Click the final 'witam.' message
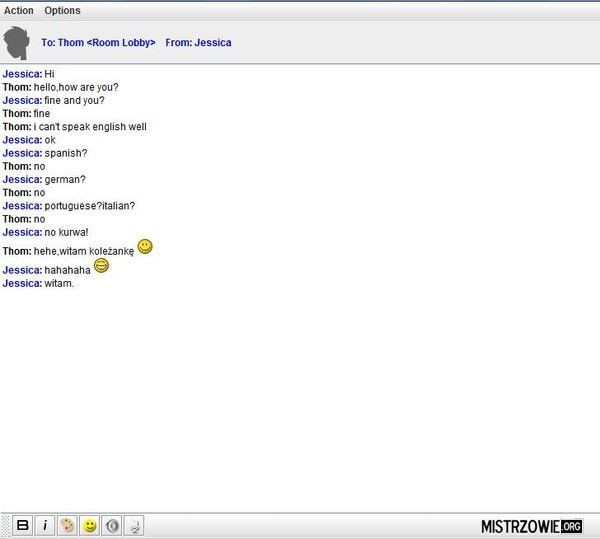600x539 pixels. point(59,284)
